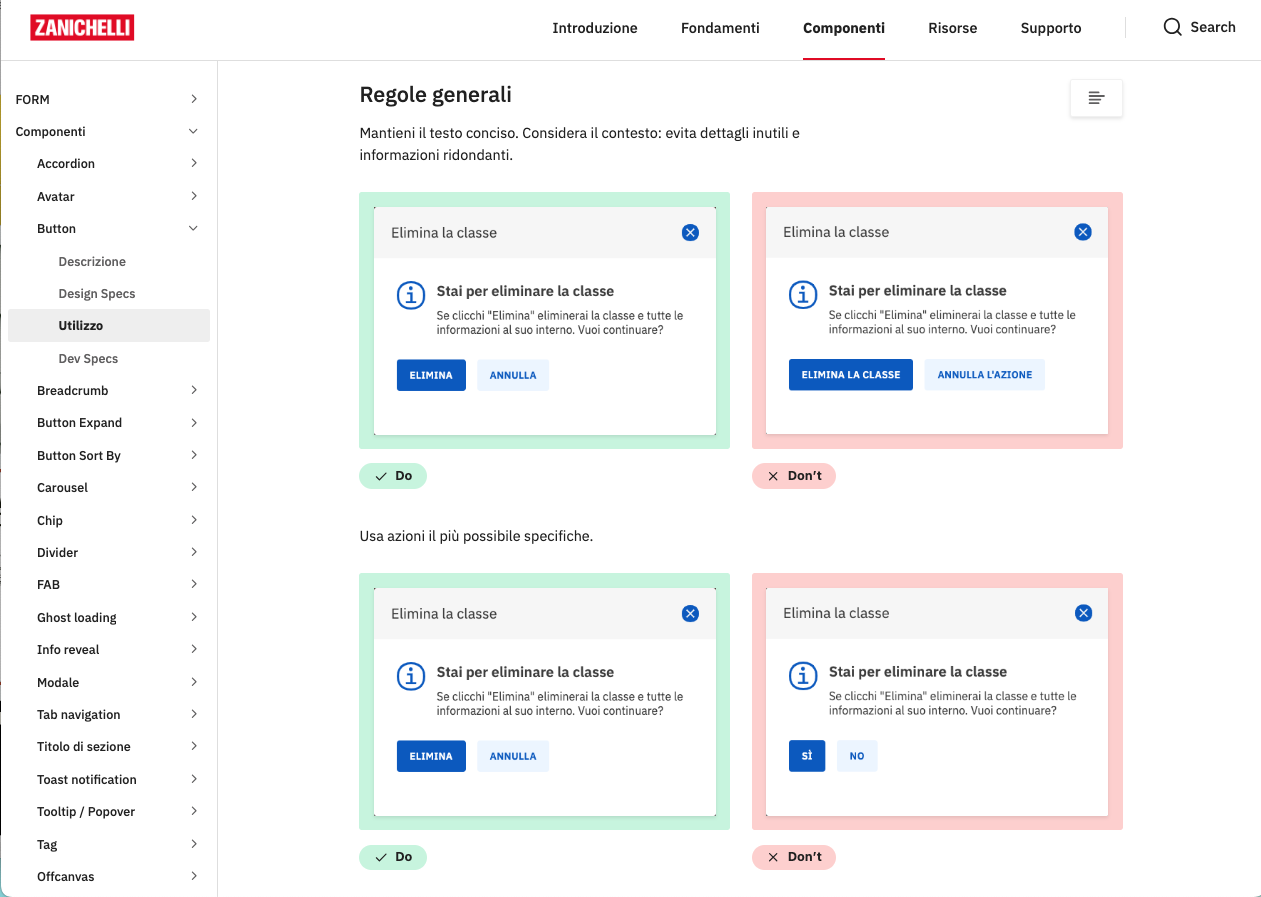The width and height of the screenshot is (1261, 897).
Task: Select Design Specs in the sidebar
Action: [x=97, y=294]
